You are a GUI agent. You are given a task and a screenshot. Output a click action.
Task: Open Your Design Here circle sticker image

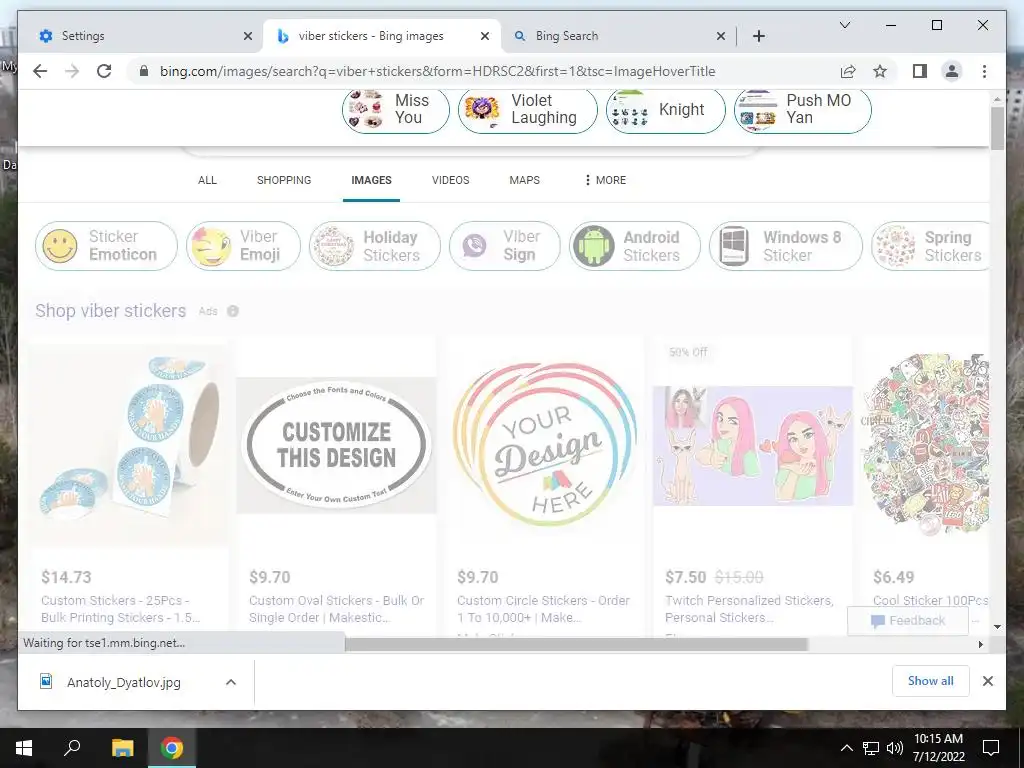point(545,445)
